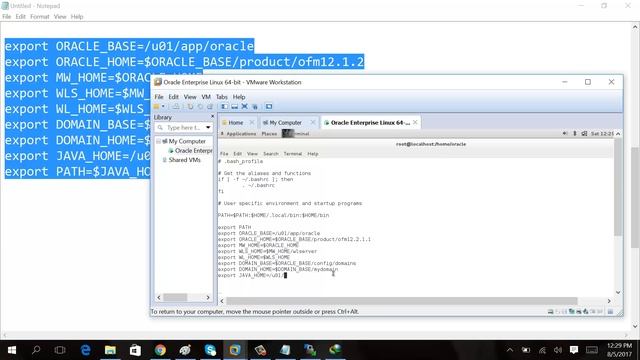This screenshot has height=360, width=640.
Task: Open terminal Search menu
Action: (x=271, y=154)
